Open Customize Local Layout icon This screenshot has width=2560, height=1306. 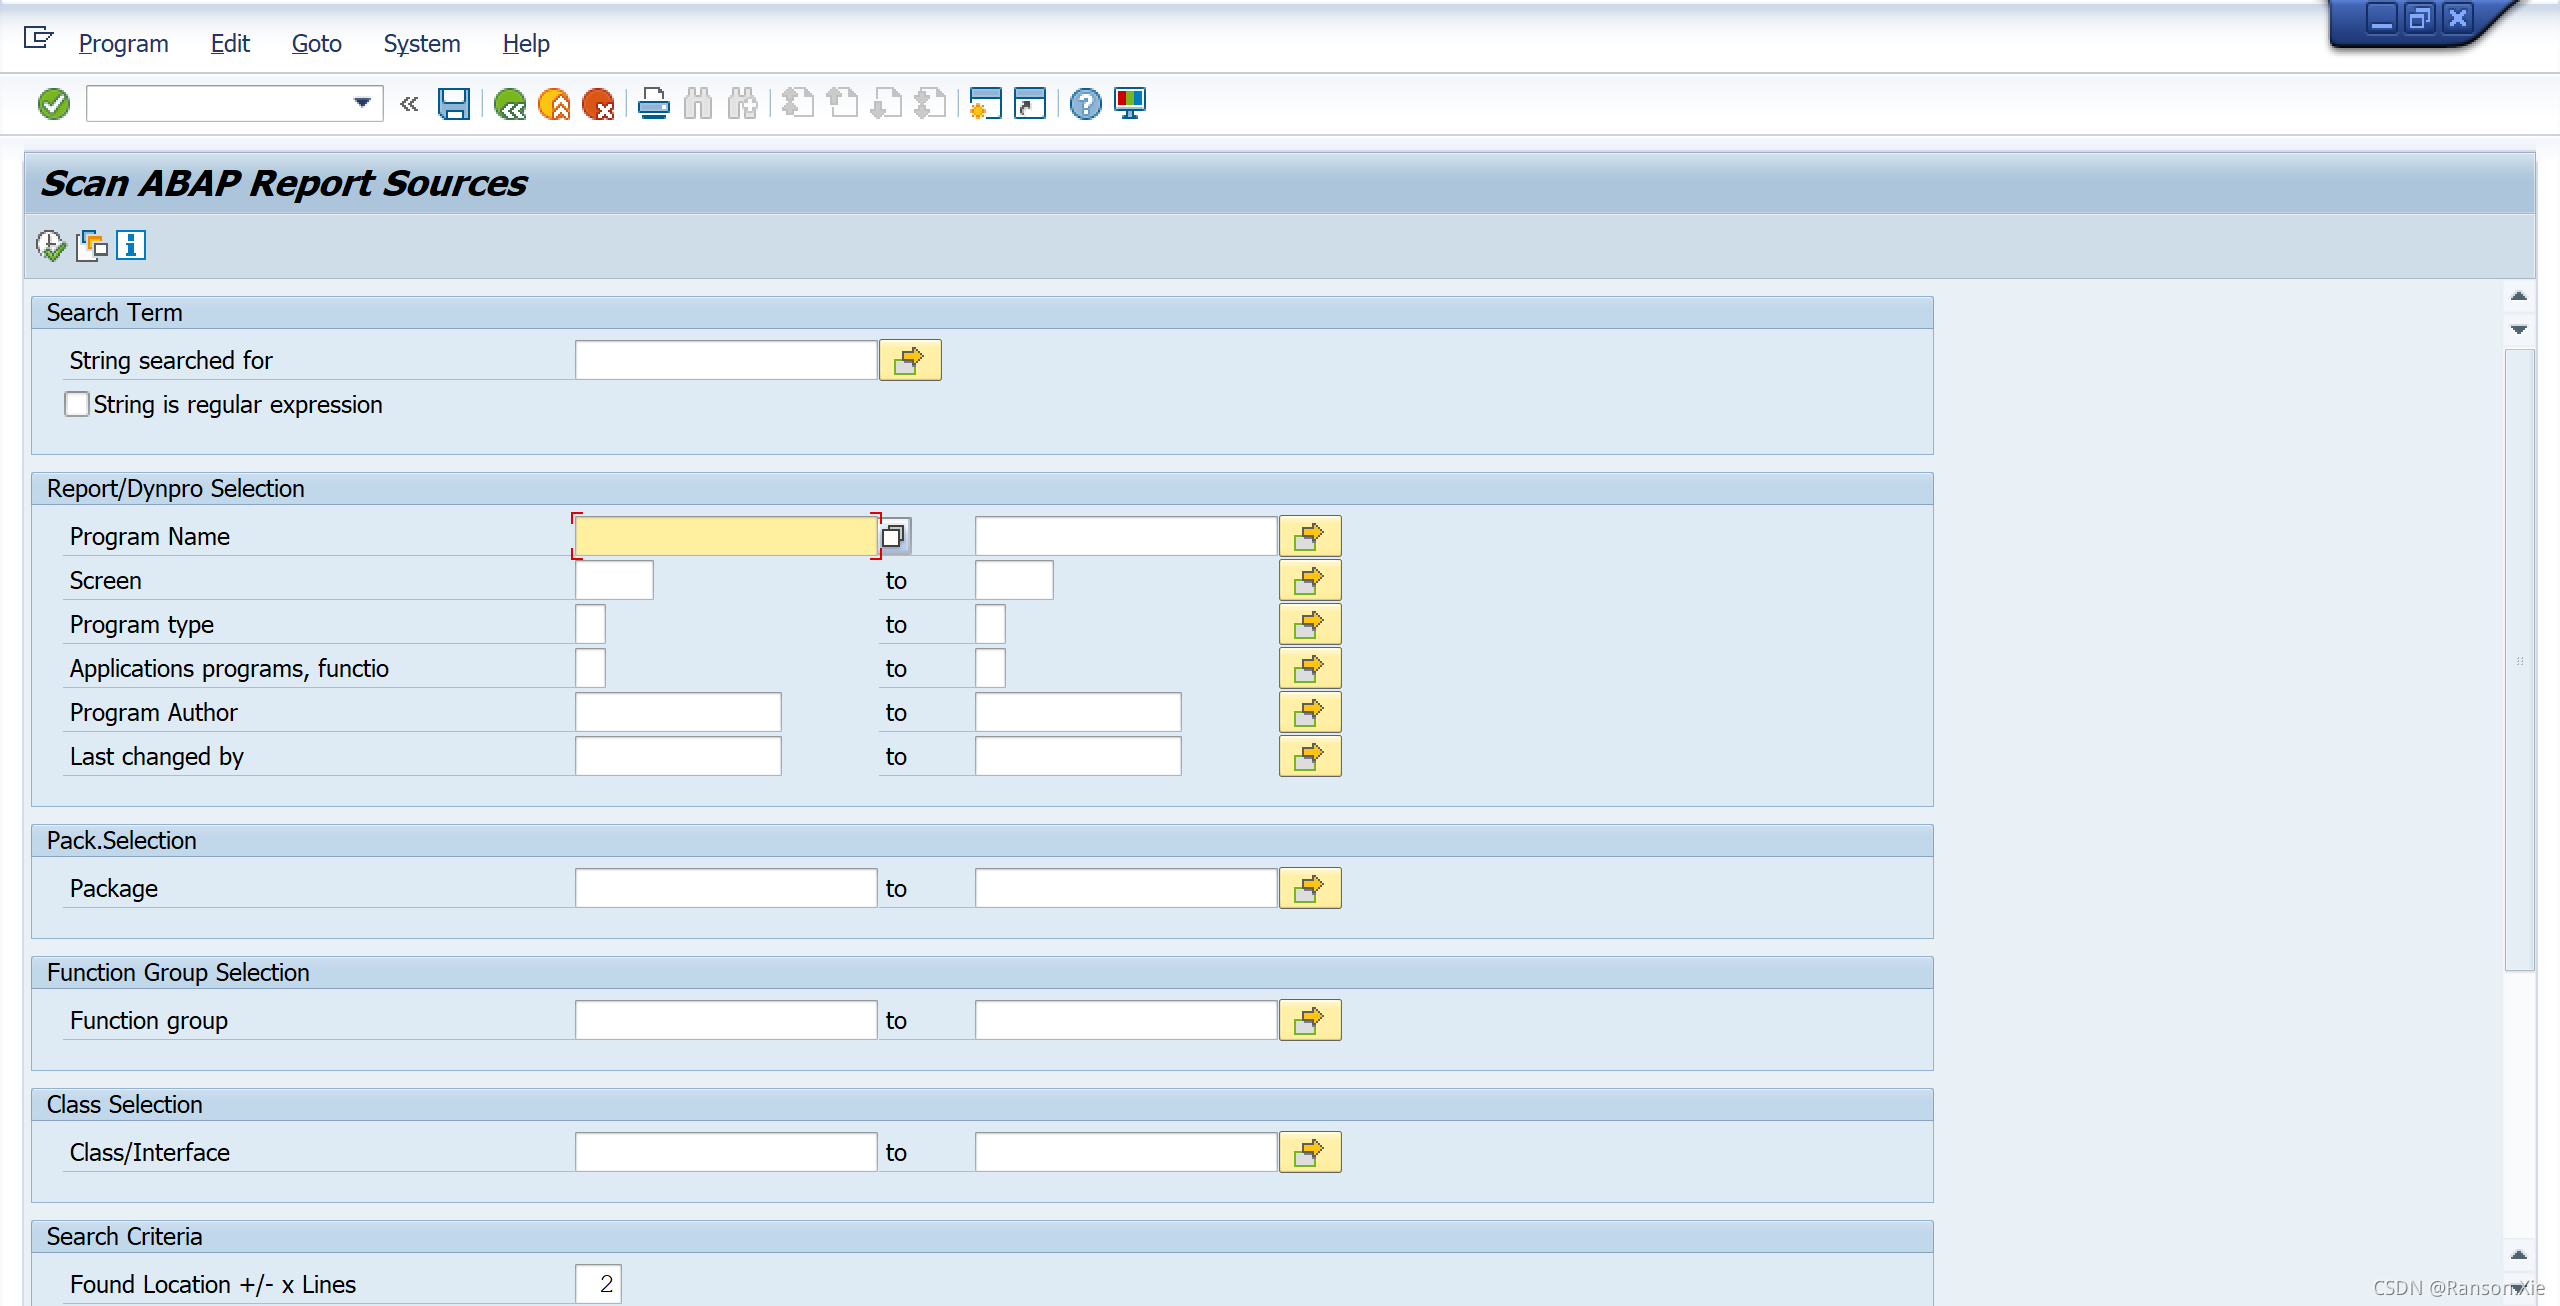tap(1130, 104)
